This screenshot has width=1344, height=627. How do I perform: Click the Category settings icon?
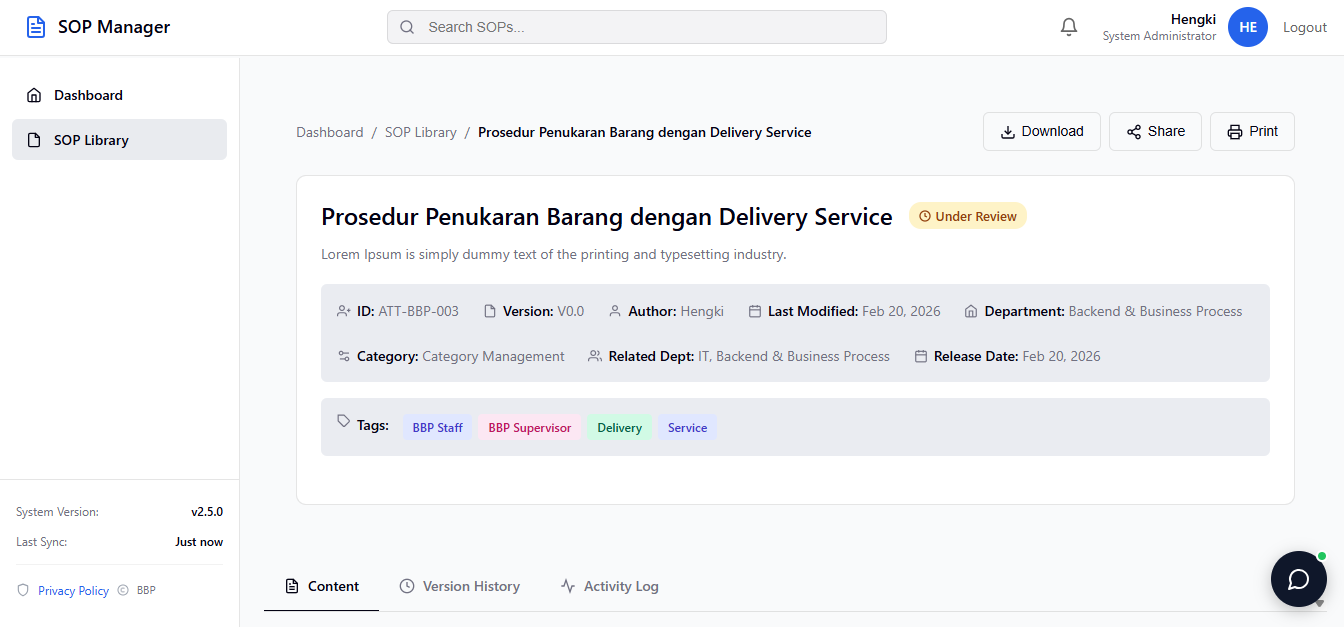pos(344,356)
